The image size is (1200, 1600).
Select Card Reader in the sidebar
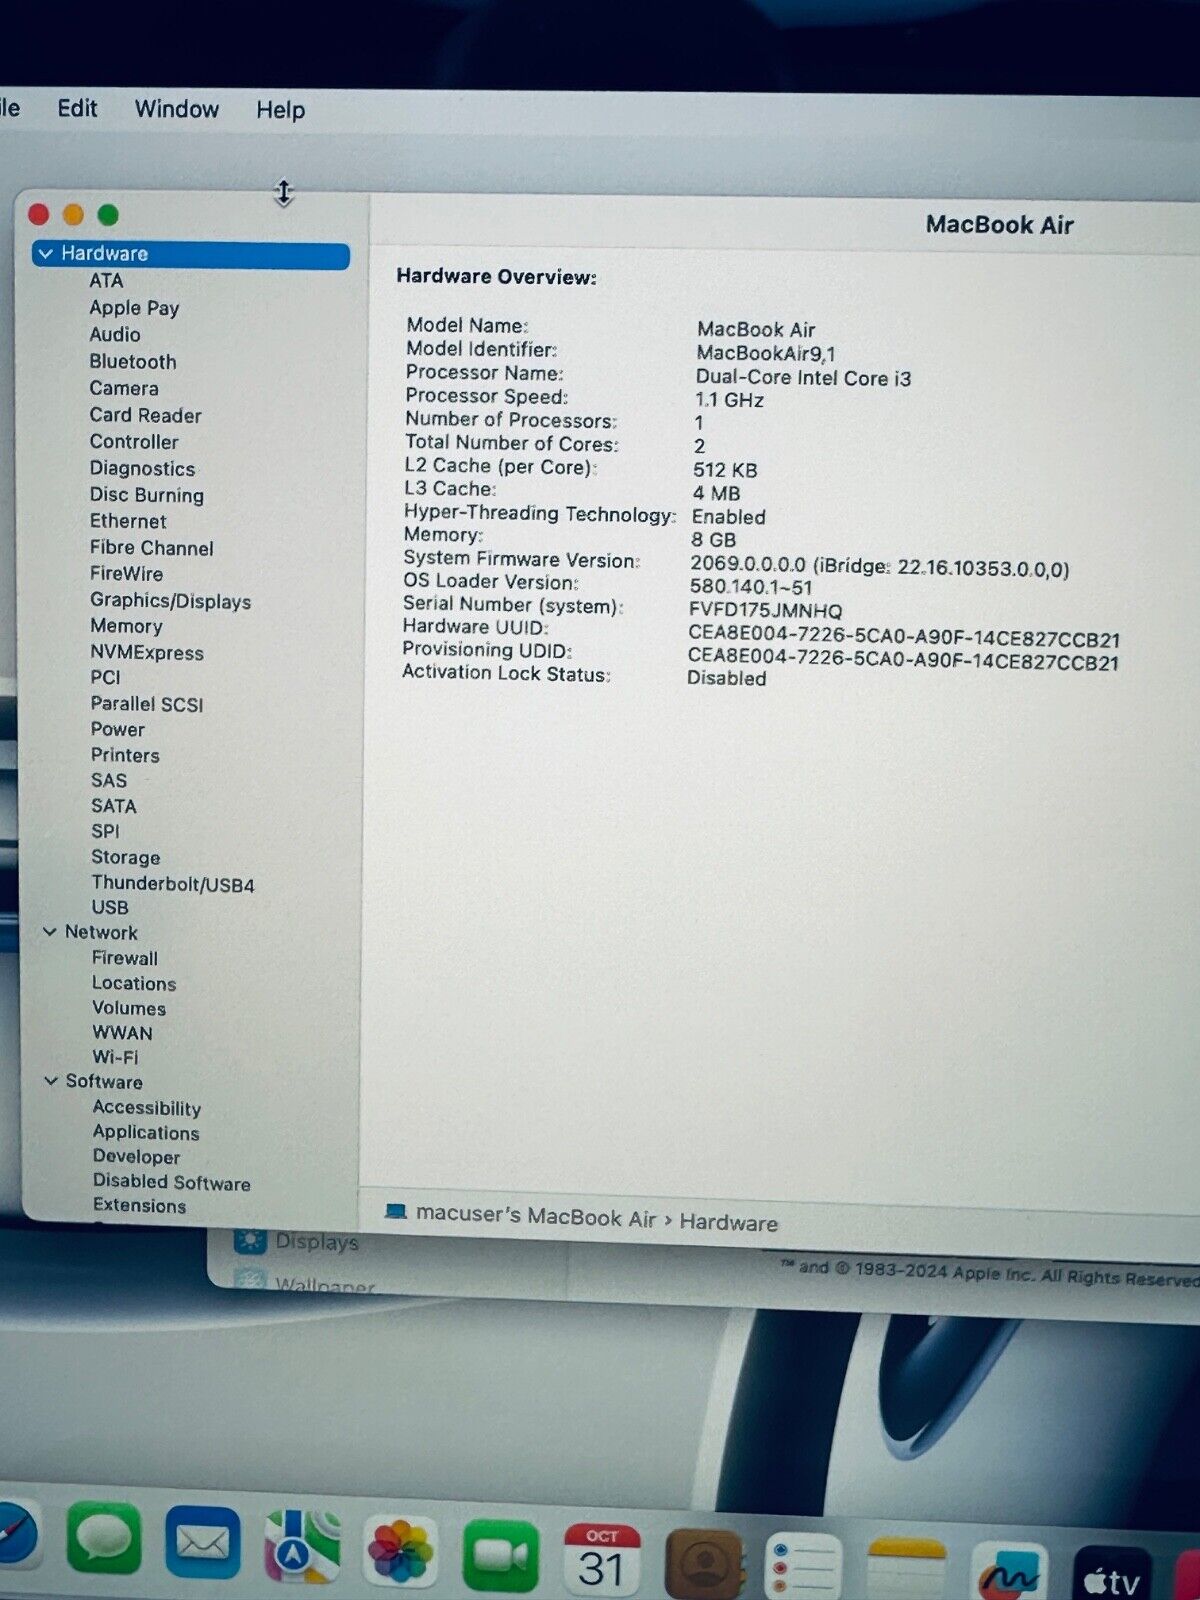point(145,415)
